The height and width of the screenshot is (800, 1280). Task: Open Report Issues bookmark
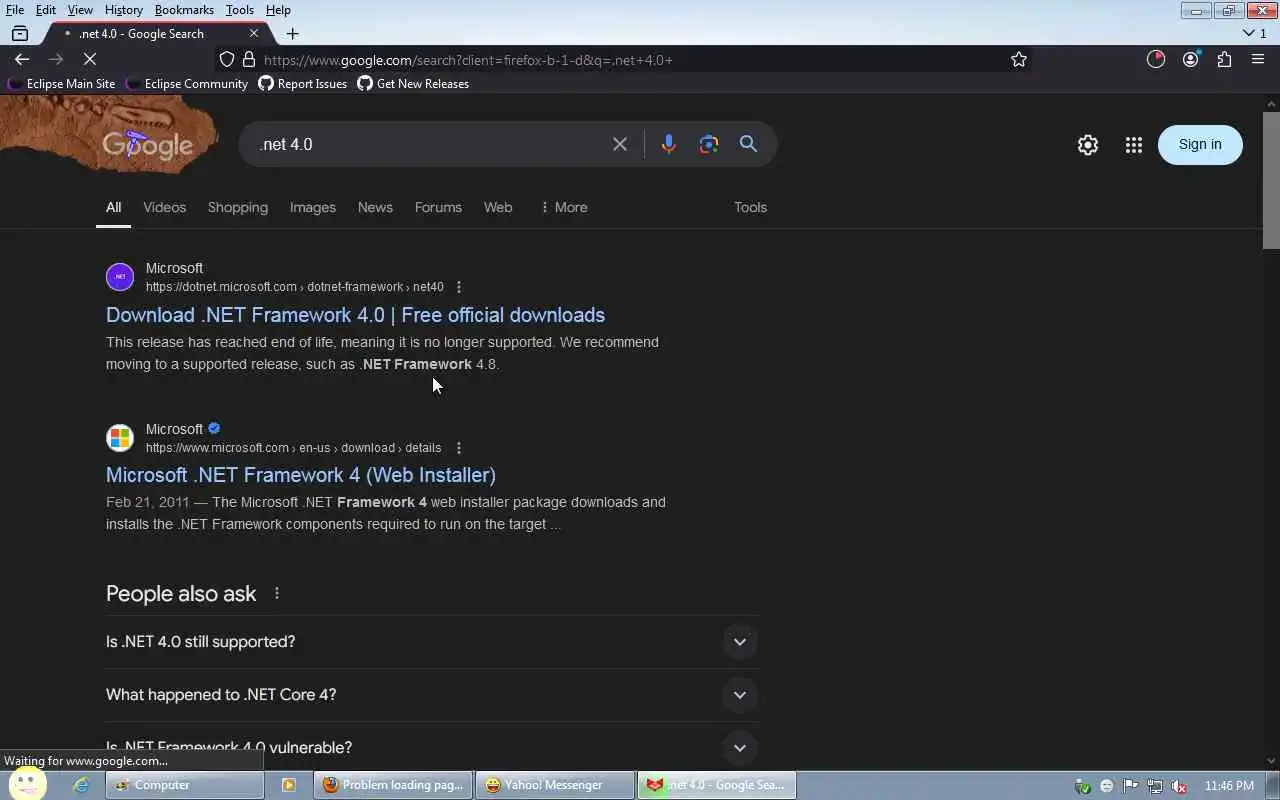[303, 84]
